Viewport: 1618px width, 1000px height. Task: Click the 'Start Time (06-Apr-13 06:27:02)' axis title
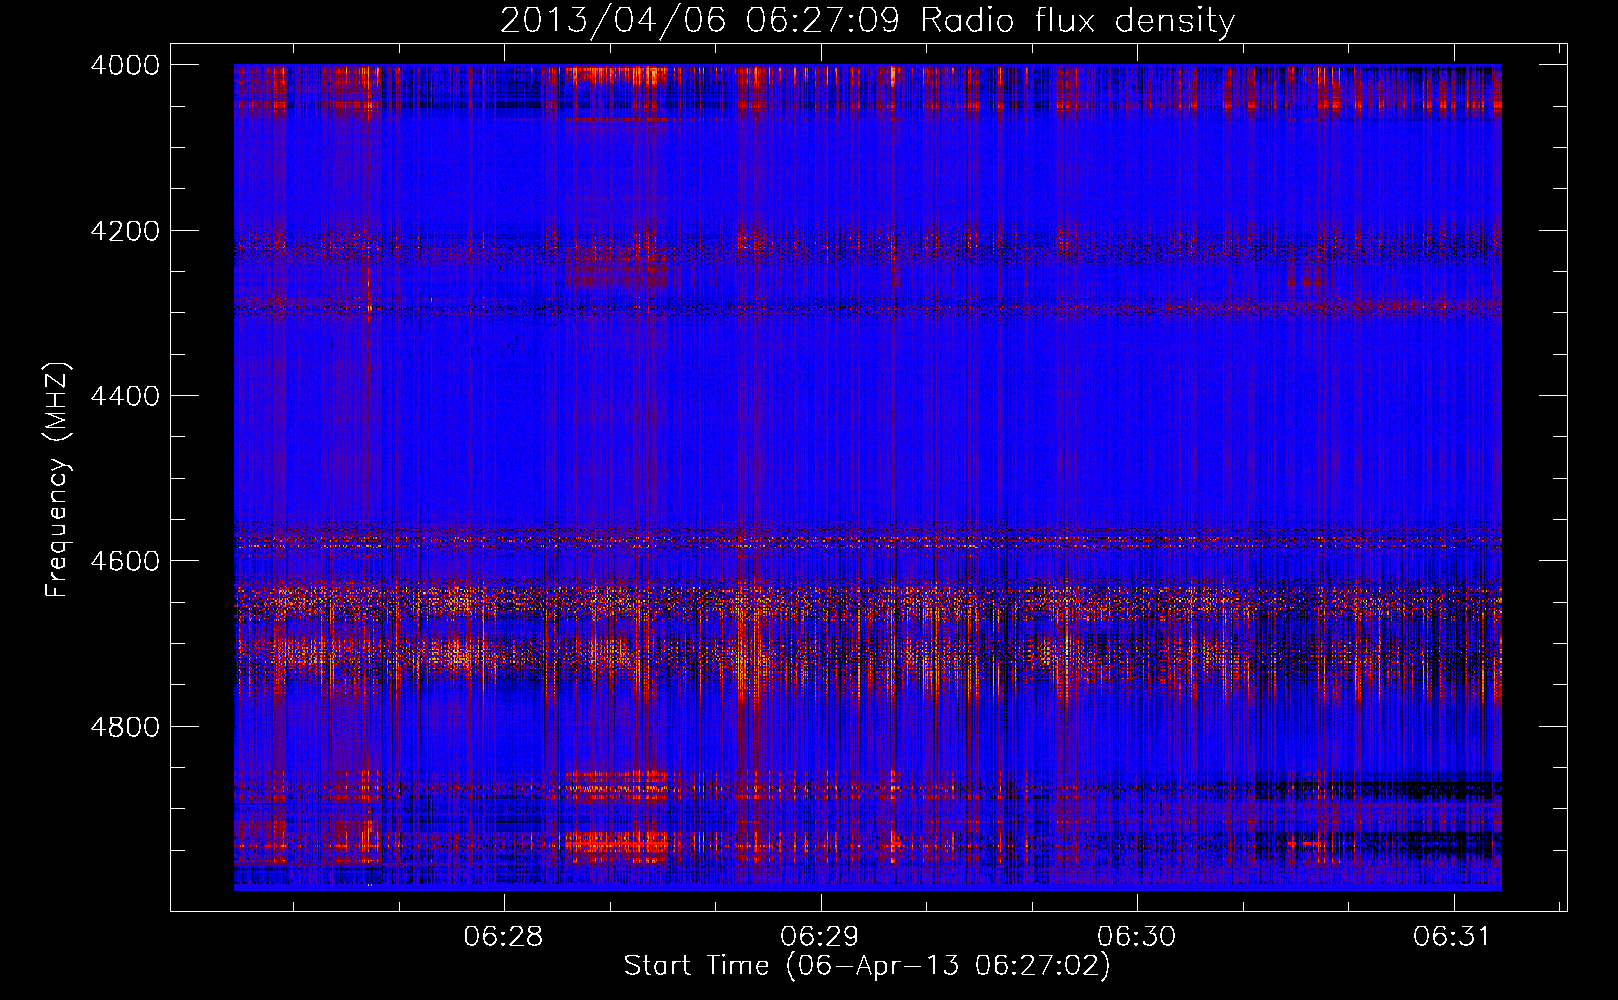(867, 966)
